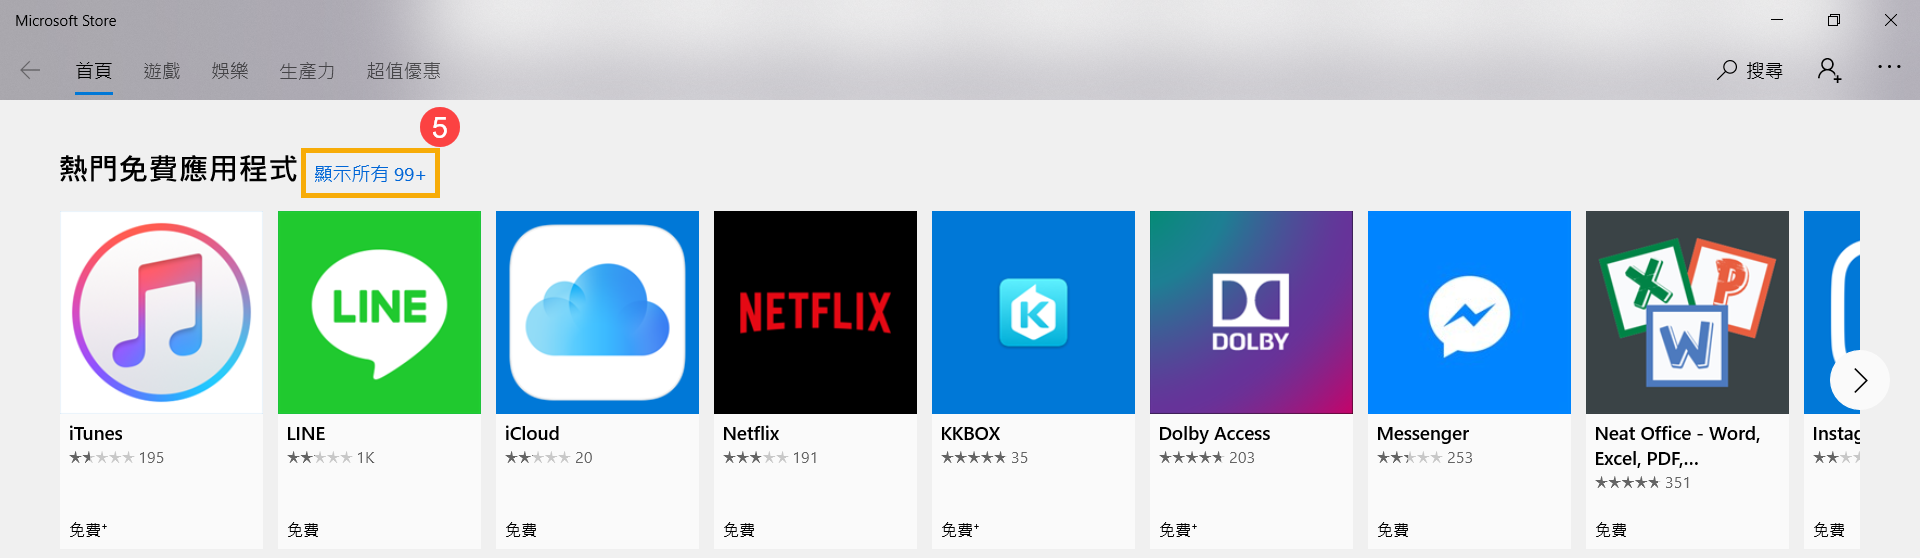Click 顯示所有 99+ link
The width and height of the screenshot is (1920, 558).
(370, 174)
